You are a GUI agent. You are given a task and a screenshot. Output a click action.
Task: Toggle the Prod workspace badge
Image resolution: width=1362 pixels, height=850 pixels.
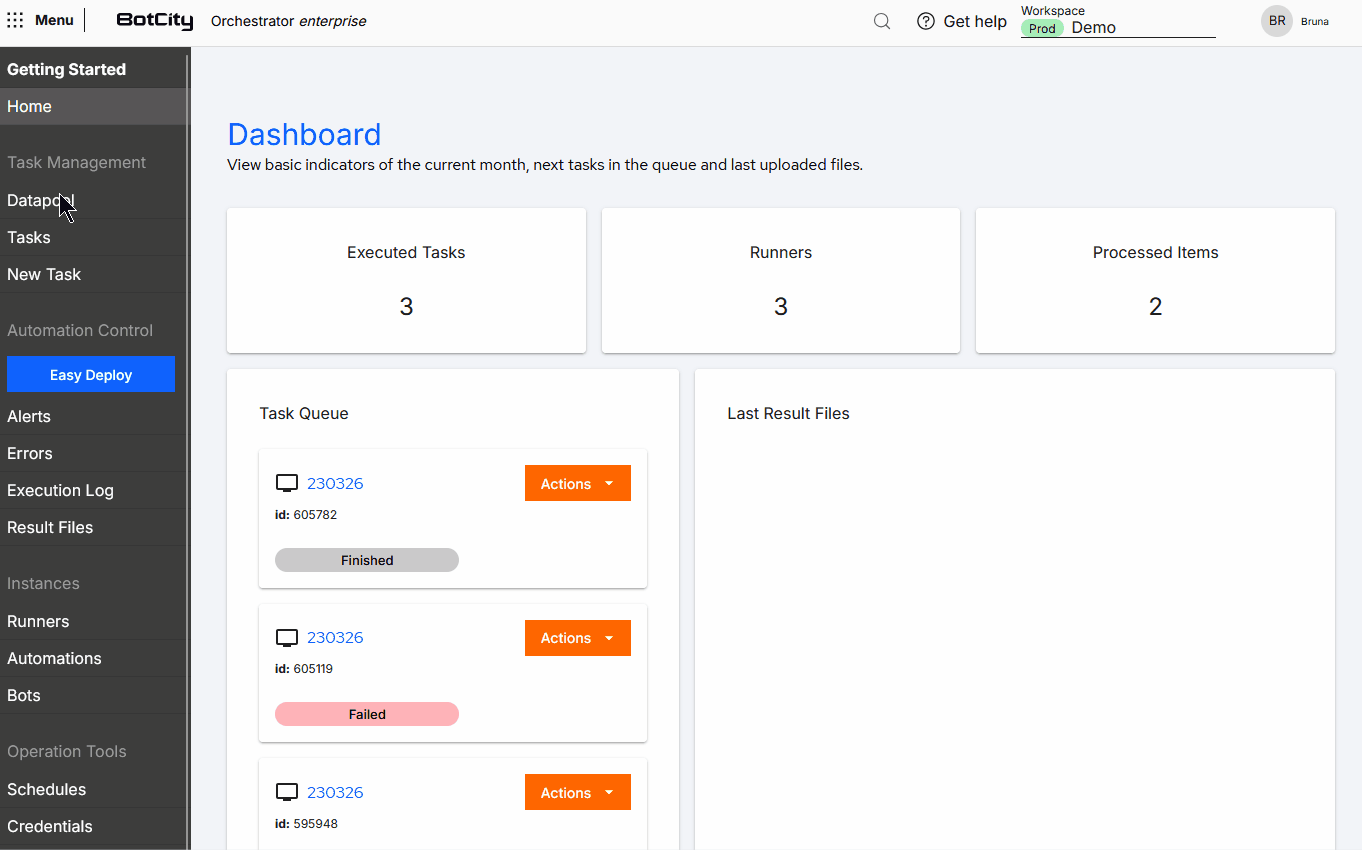pyautogui.click(x=1042, y=29)
